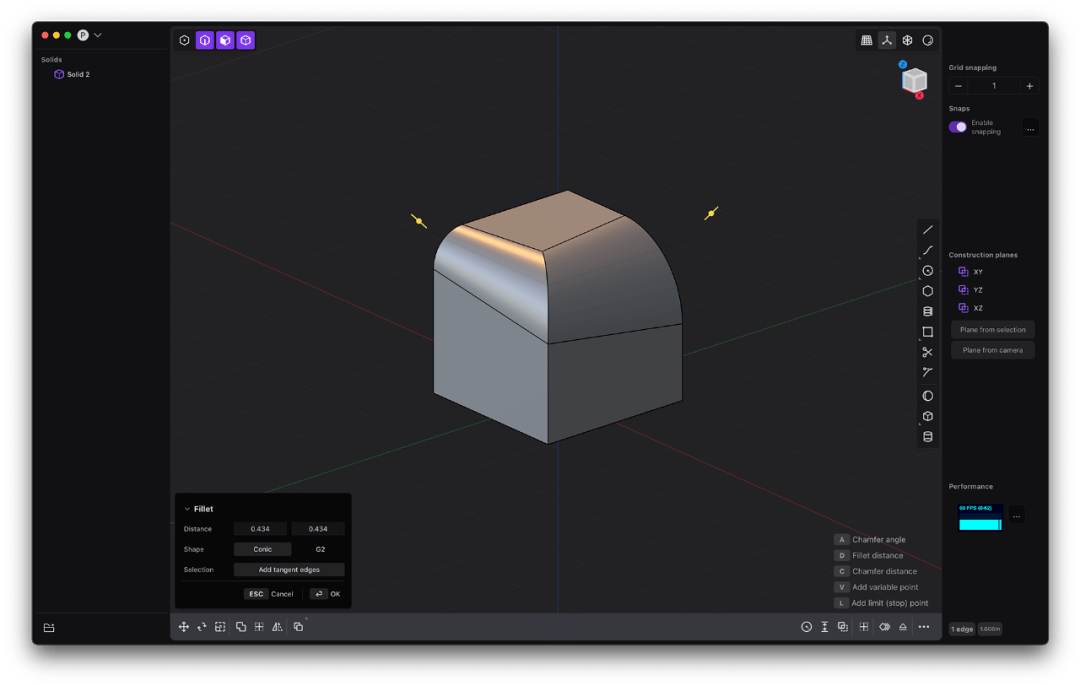
Task: Select the Line tool in right toolbar
Action: pos(927,230)
